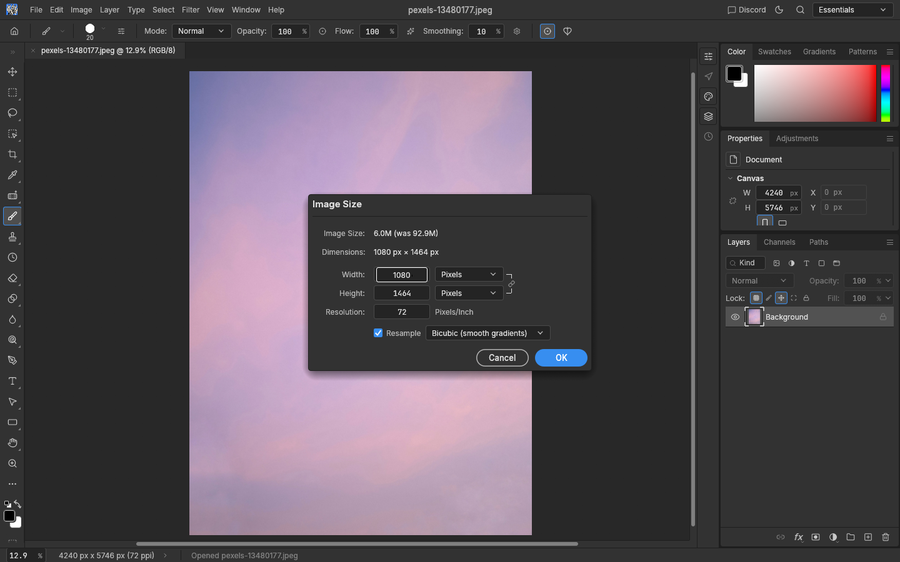Open the History clock icon in side strip

tap(709, 137)
